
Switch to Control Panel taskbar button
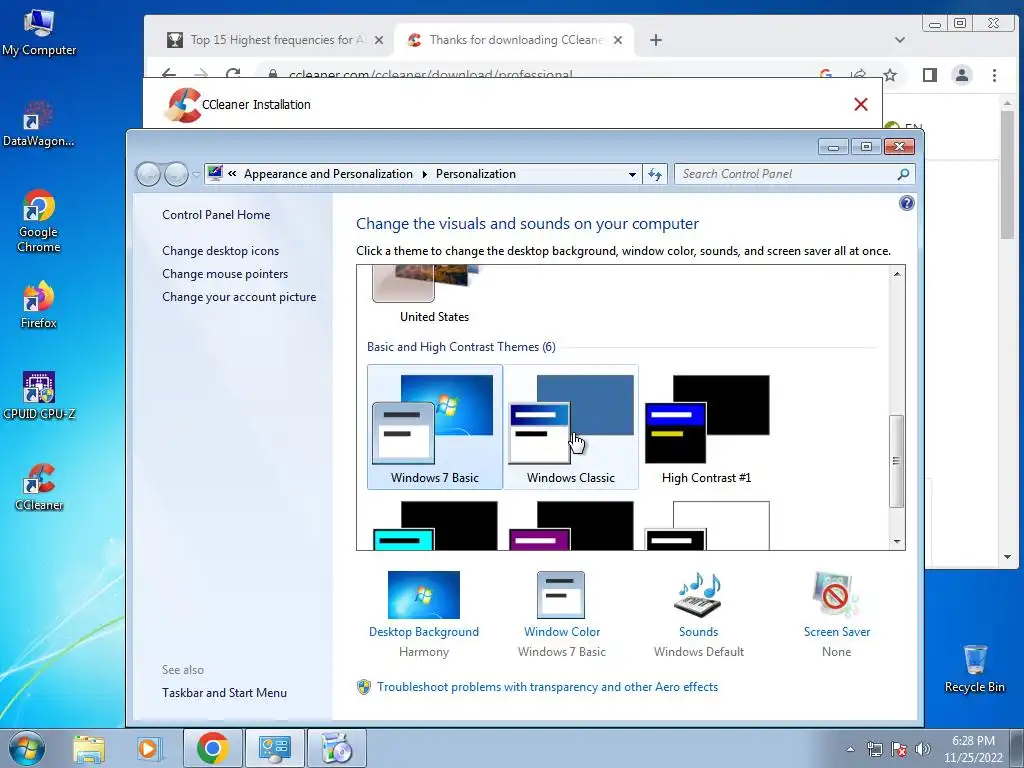click(x=274, y=748)
